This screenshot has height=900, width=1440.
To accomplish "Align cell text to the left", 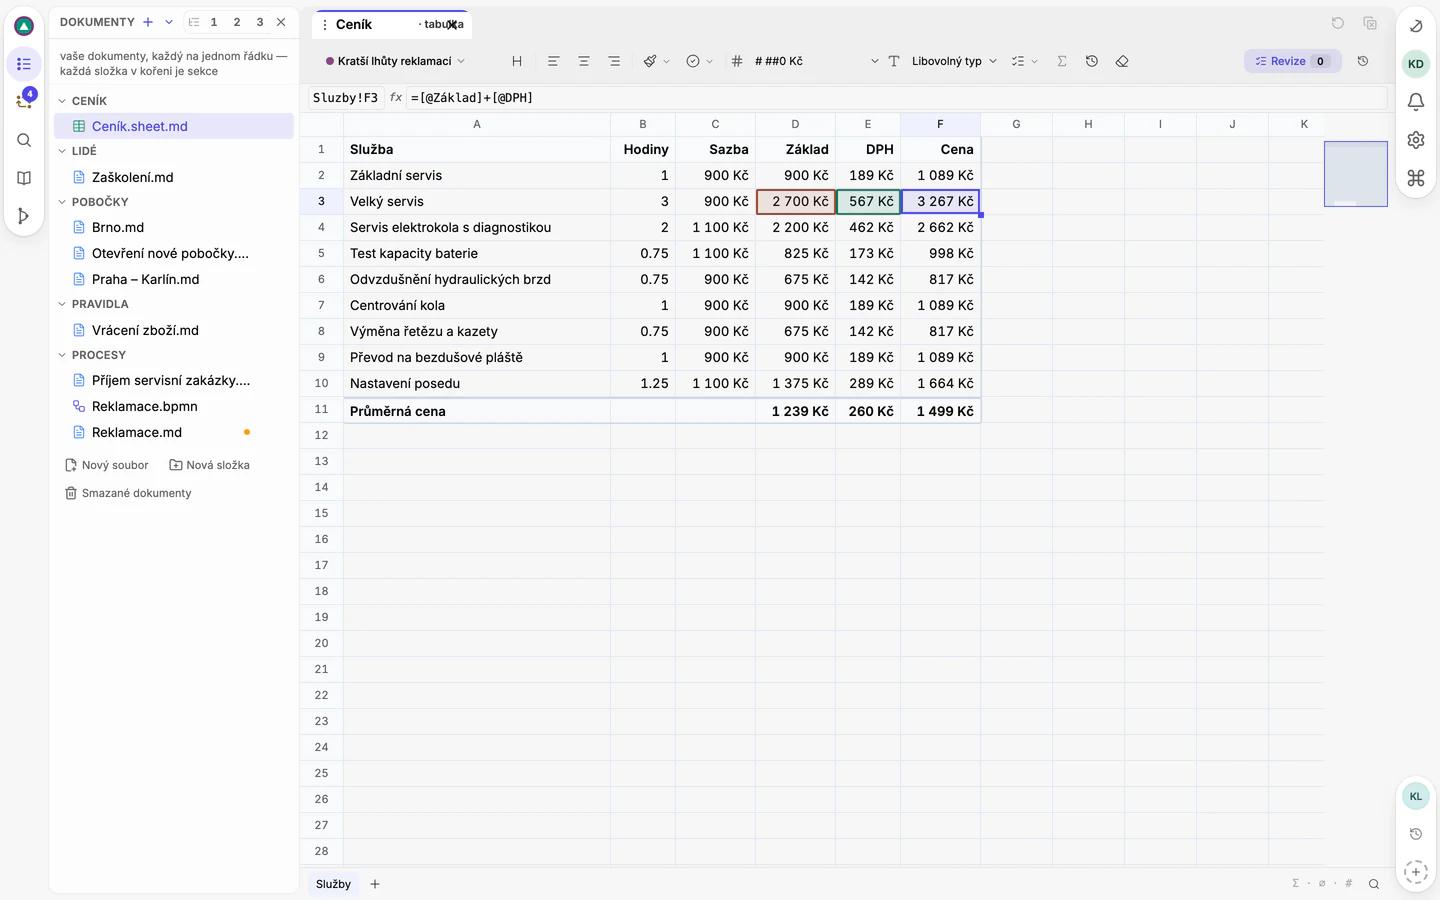I will (553, 61).
